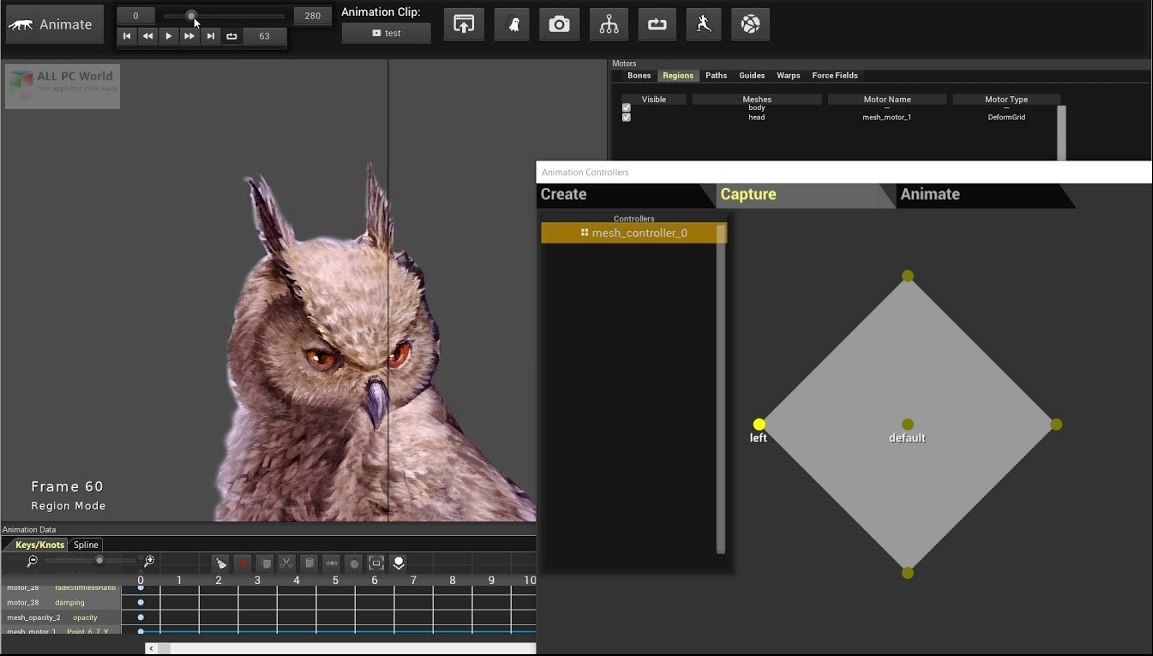
Task: Enable loop mode in the playback controls
Action: click(x=234, y=34)
